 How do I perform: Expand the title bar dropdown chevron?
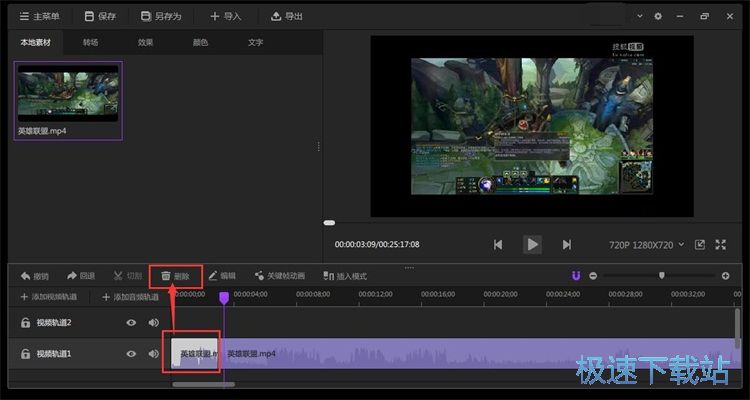tap(640, 16)
